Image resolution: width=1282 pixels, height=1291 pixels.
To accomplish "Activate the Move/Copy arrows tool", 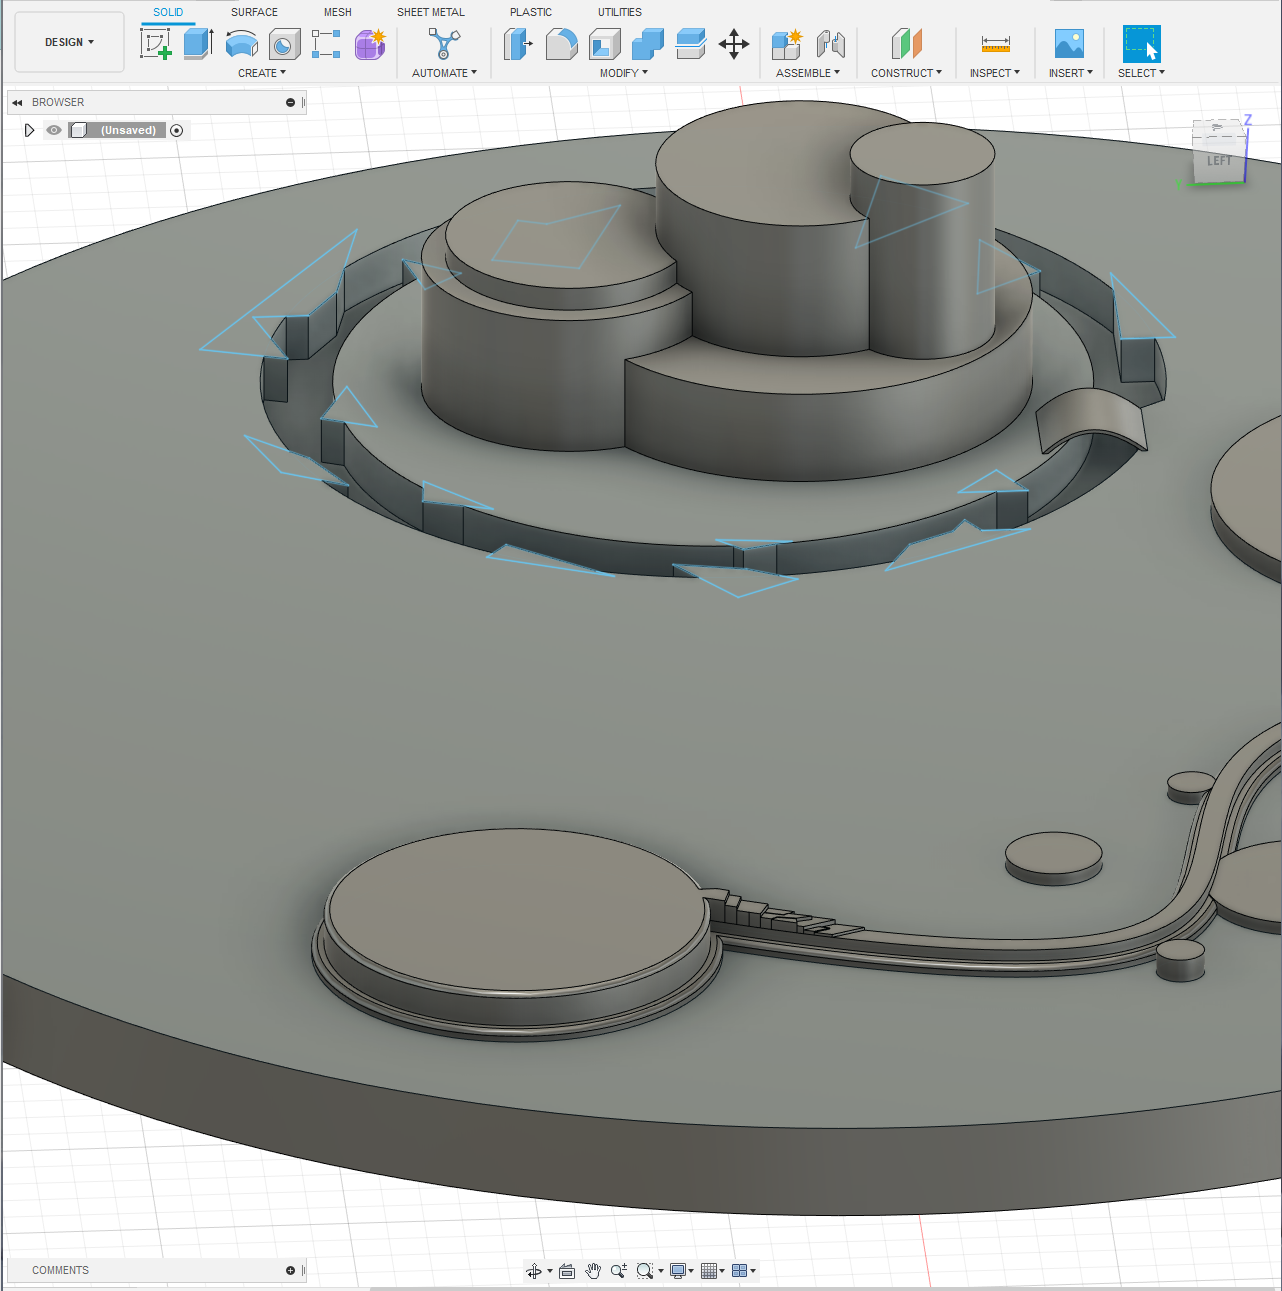I will [x=734, y=44].
